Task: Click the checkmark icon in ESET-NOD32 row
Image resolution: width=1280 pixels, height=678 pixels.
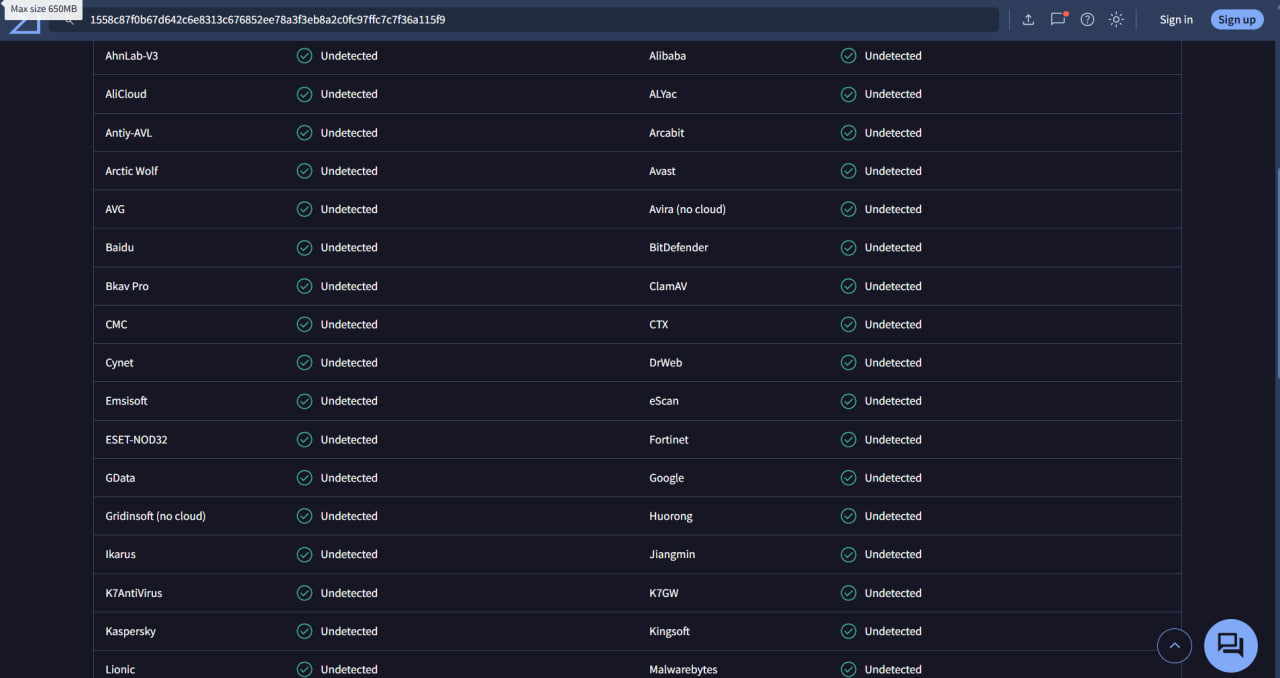Action: pyautogui.click(x=304, y=439)
